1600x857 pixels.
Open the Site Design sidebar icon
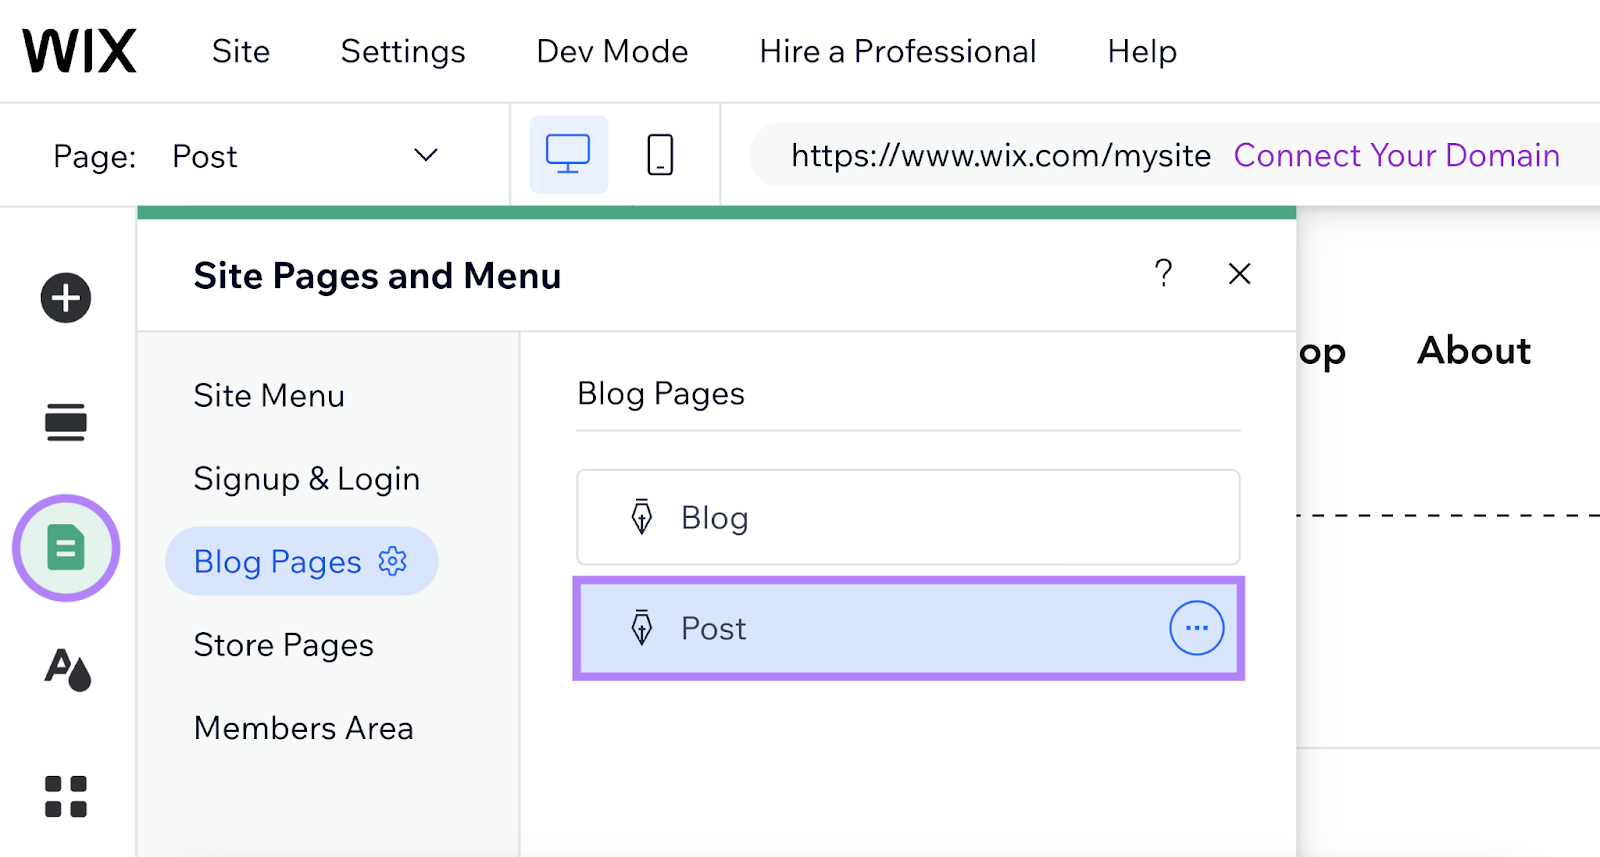pos(67,669)
